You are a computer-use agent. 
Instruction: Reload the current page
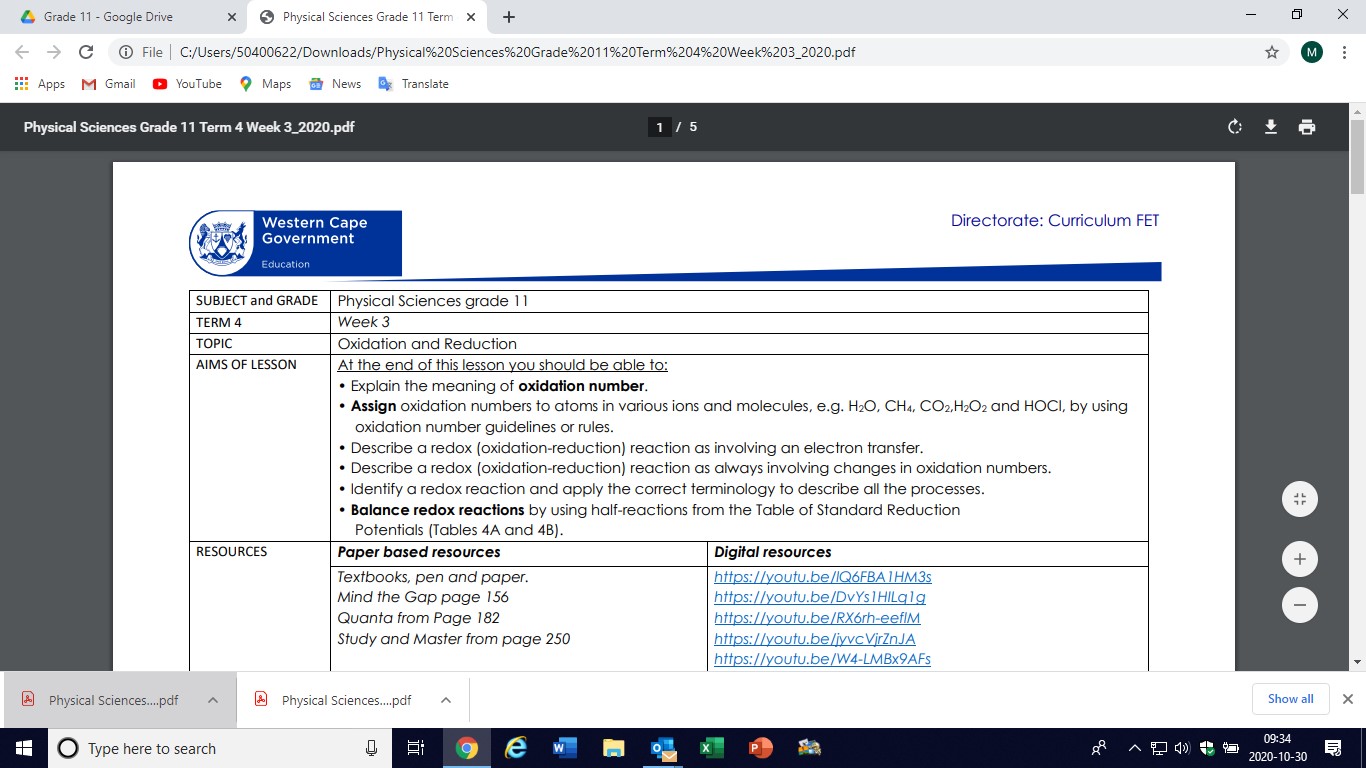point(86,52)
